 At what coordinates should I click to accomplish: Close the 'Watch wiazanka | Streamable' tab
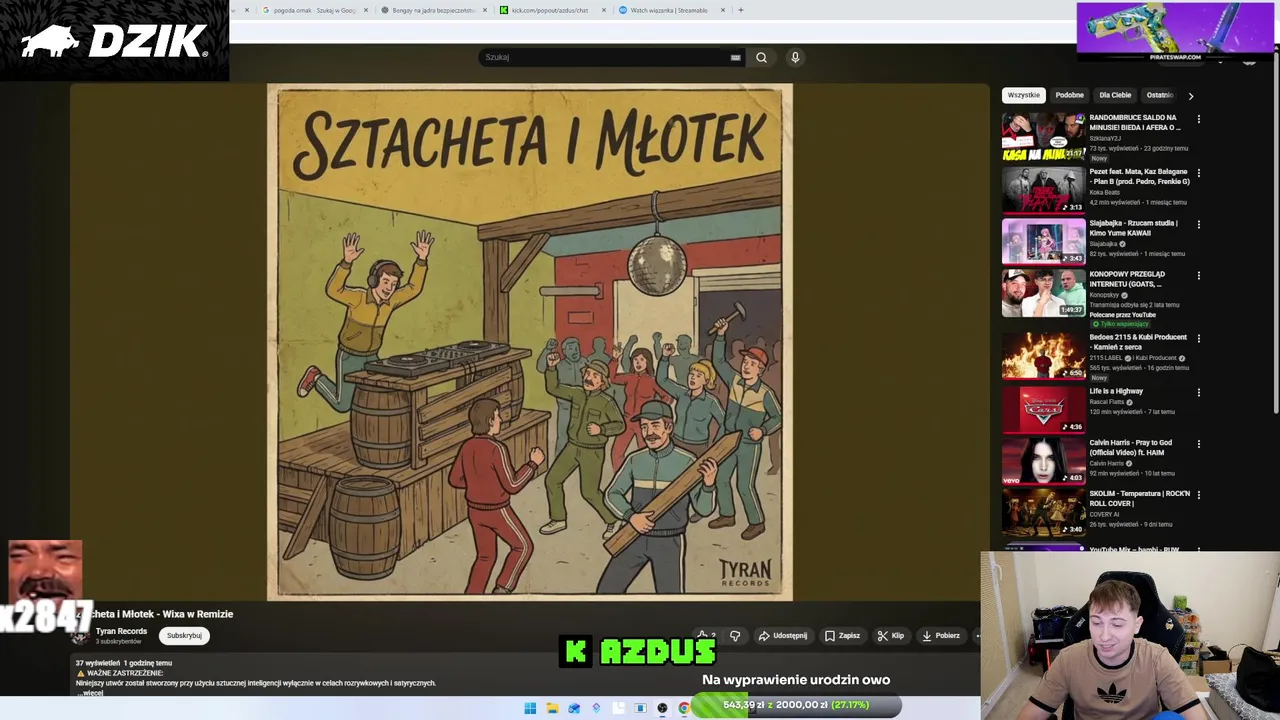tap(722, 10)
